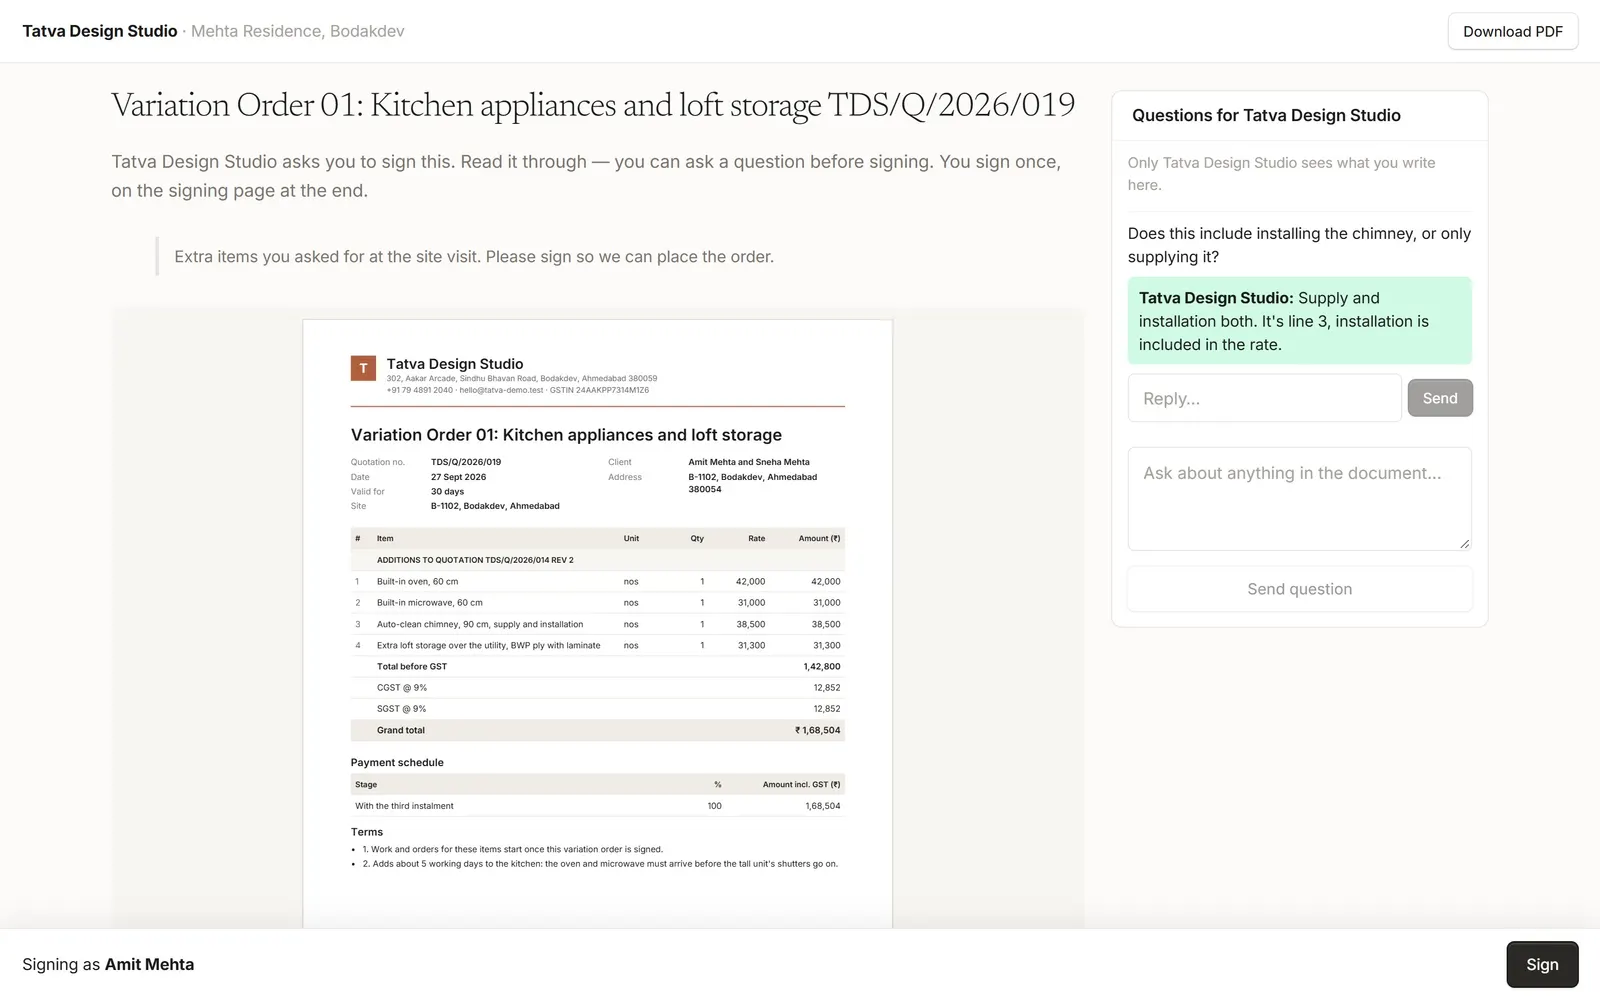Click the 'With the third instalment' payment stage

(x=404, y=806)
